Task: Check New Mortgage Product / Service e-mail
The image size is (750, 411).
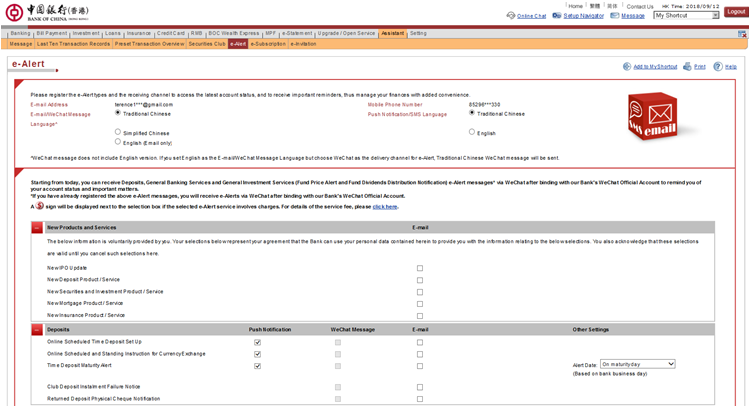Action: (x=420, y=304)
